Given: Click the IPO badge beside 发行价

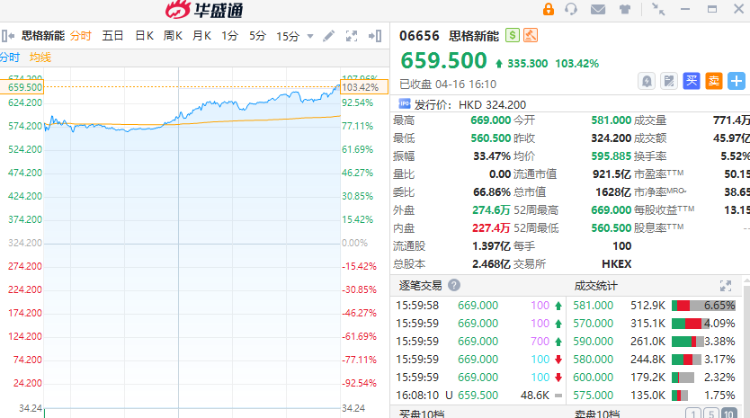Looking at the screenshot, I should (405, 104).
